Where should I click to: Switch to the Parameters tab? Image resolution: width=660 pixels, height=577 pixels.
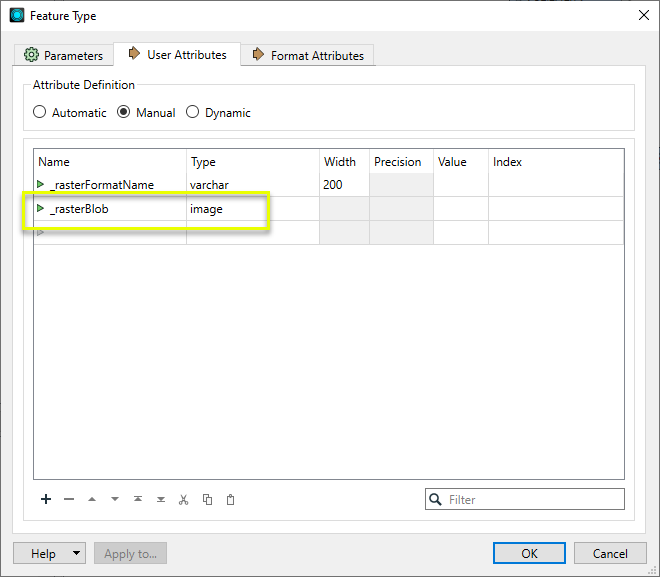pyautogui.click(x=63, y=56)
